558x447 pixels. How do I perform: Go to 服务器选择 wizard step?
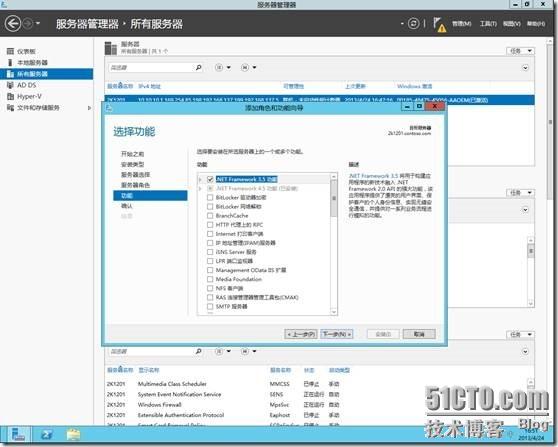[x=135, y=174]
